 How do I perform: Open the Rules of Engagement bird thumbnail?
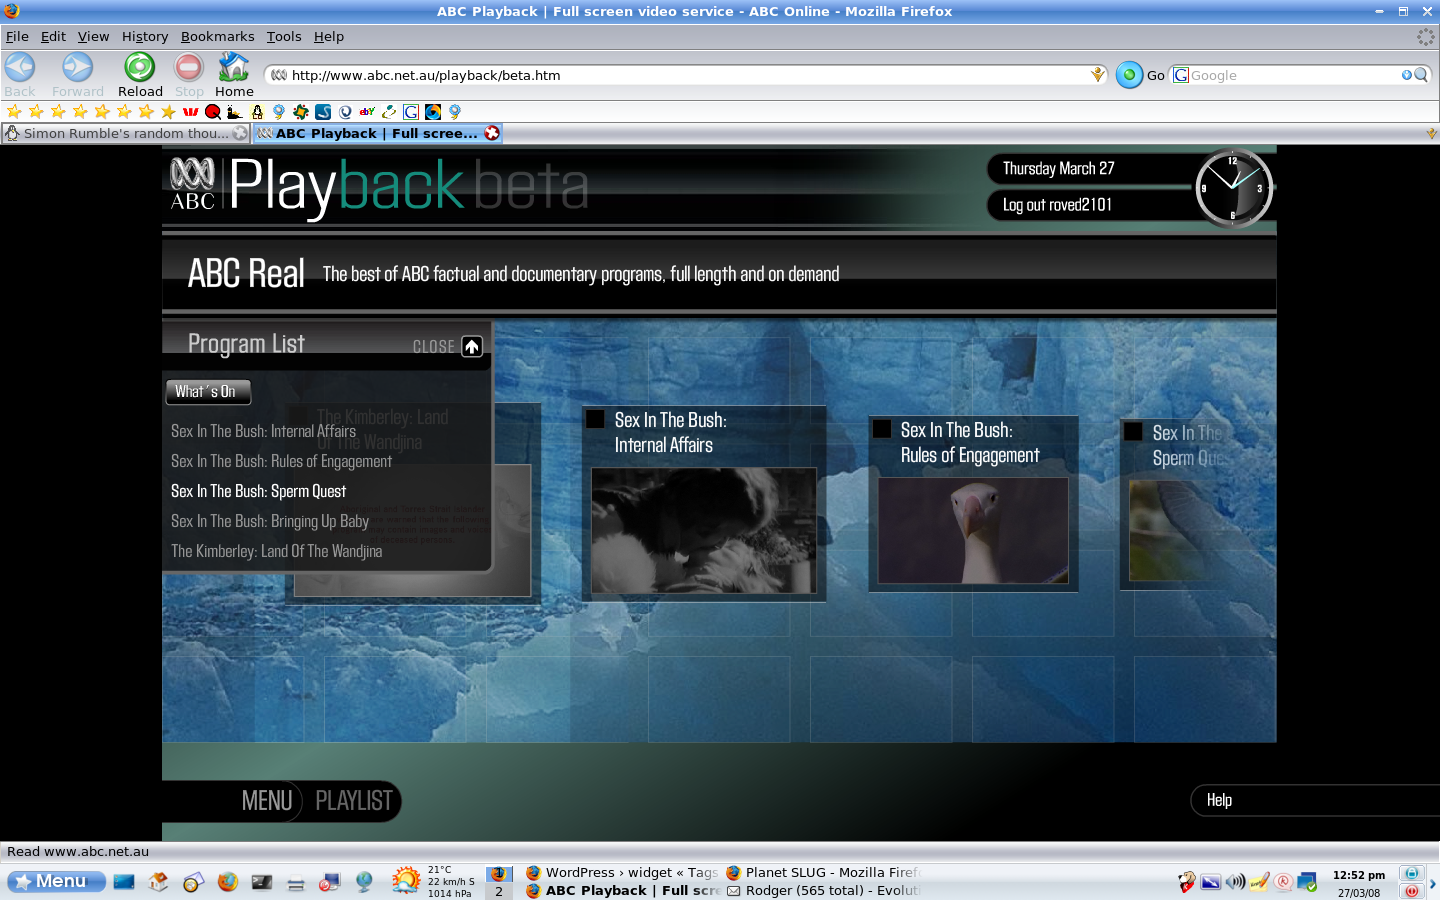(973, 530)
